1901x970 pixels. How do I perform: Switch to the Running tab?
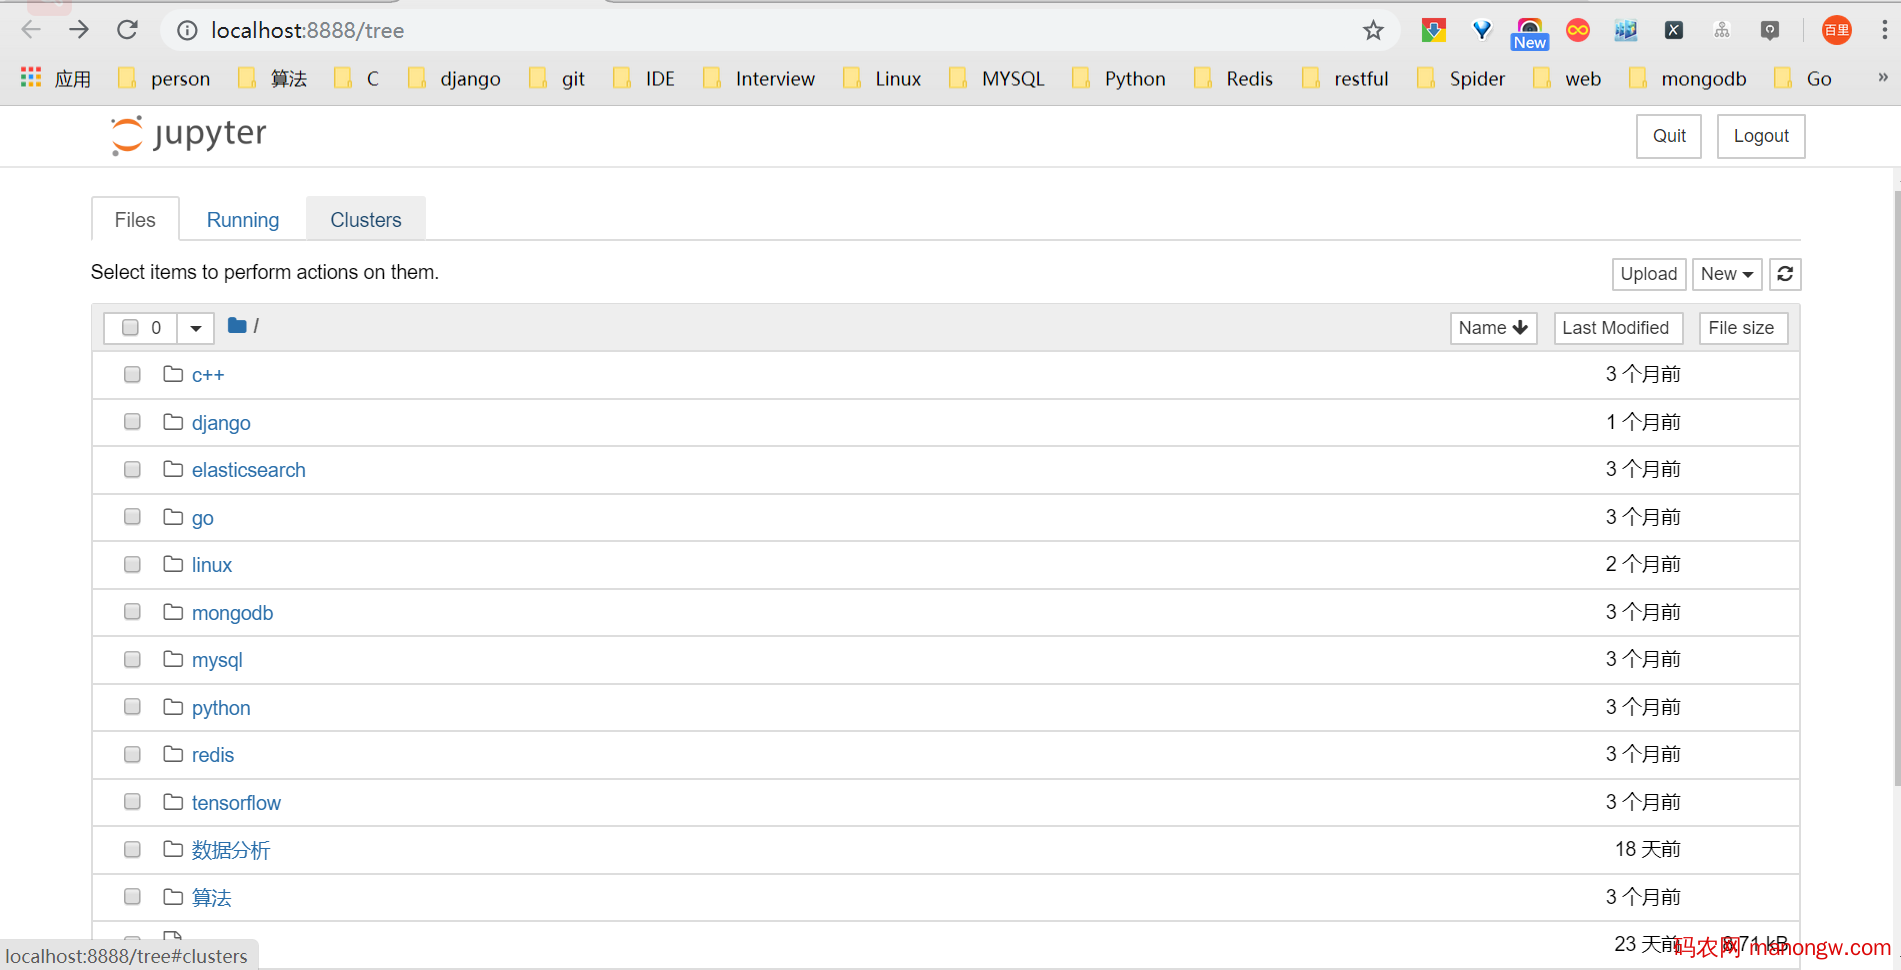pos(242,219)
